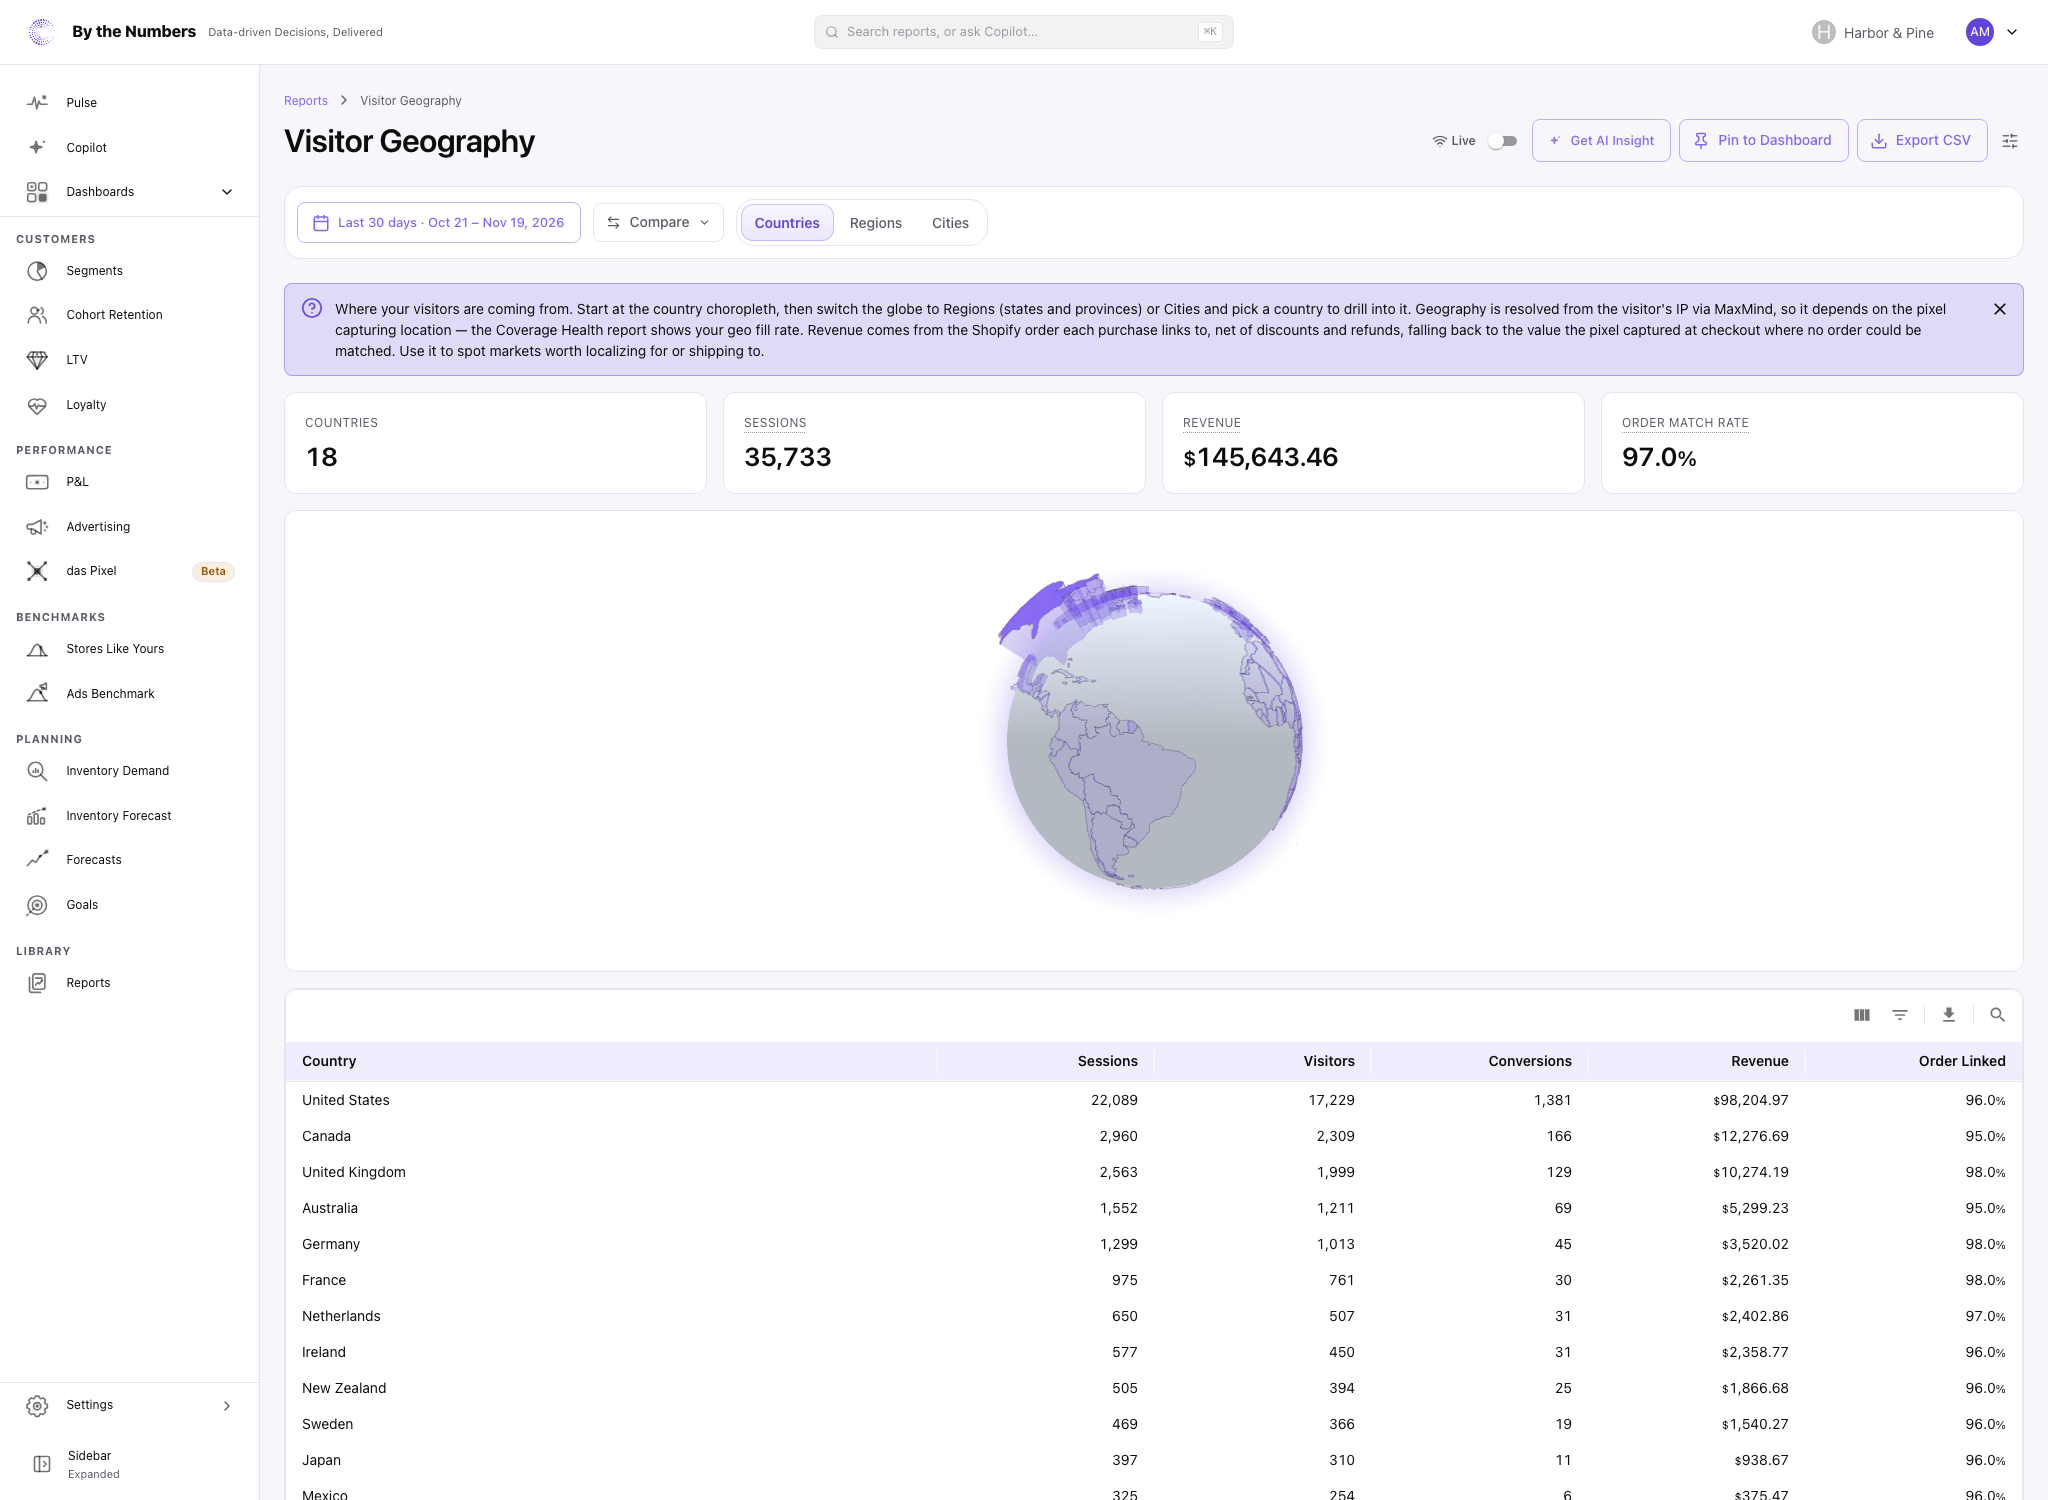Open the Compare dropdown
The width and height of the screenshot is (2048, 1500).
[658, 223]
